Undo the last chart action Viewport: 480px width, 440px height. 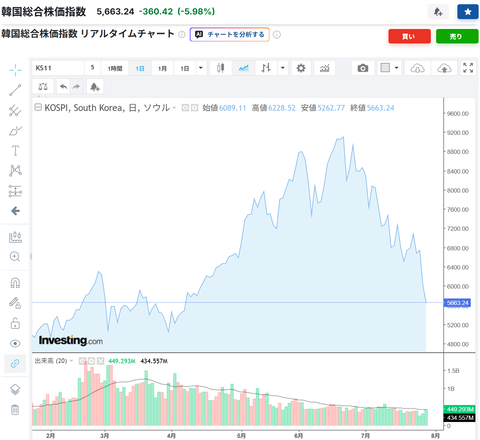63,87
